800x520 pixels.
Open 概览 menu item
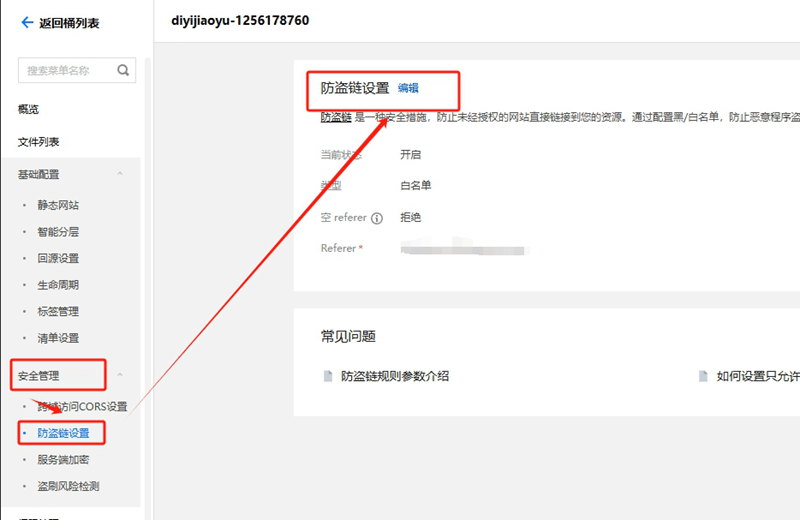(28, 109)
